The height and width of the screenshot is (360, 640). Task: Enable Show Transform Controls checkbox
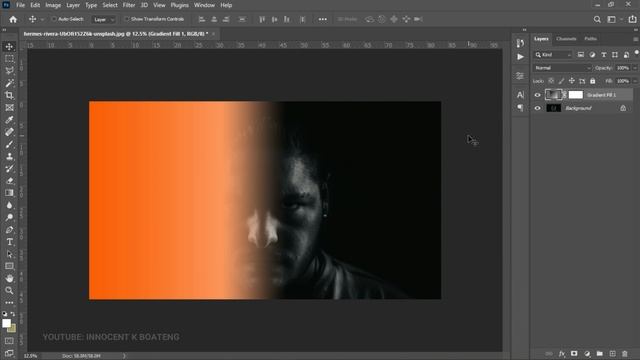tap(127, 19)
